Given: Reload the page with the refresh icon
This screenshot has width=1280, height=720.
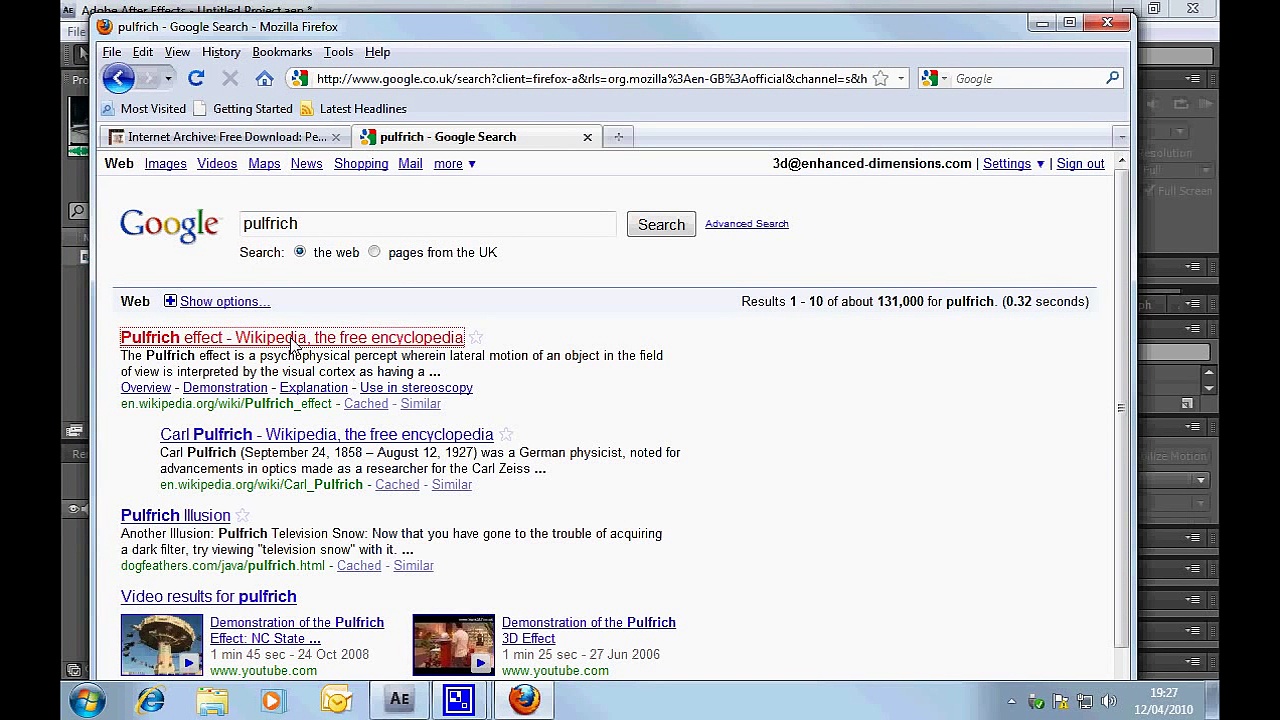Looking at the screenshot, I should (196, 78).
